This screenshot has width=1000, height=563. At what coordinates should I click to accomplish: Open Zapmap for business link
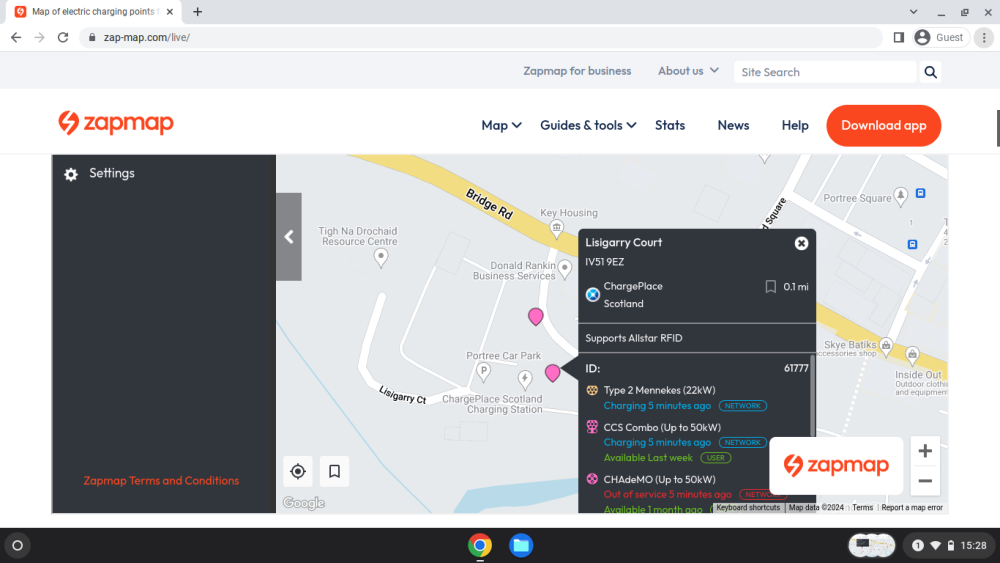(x=577, y=71)
